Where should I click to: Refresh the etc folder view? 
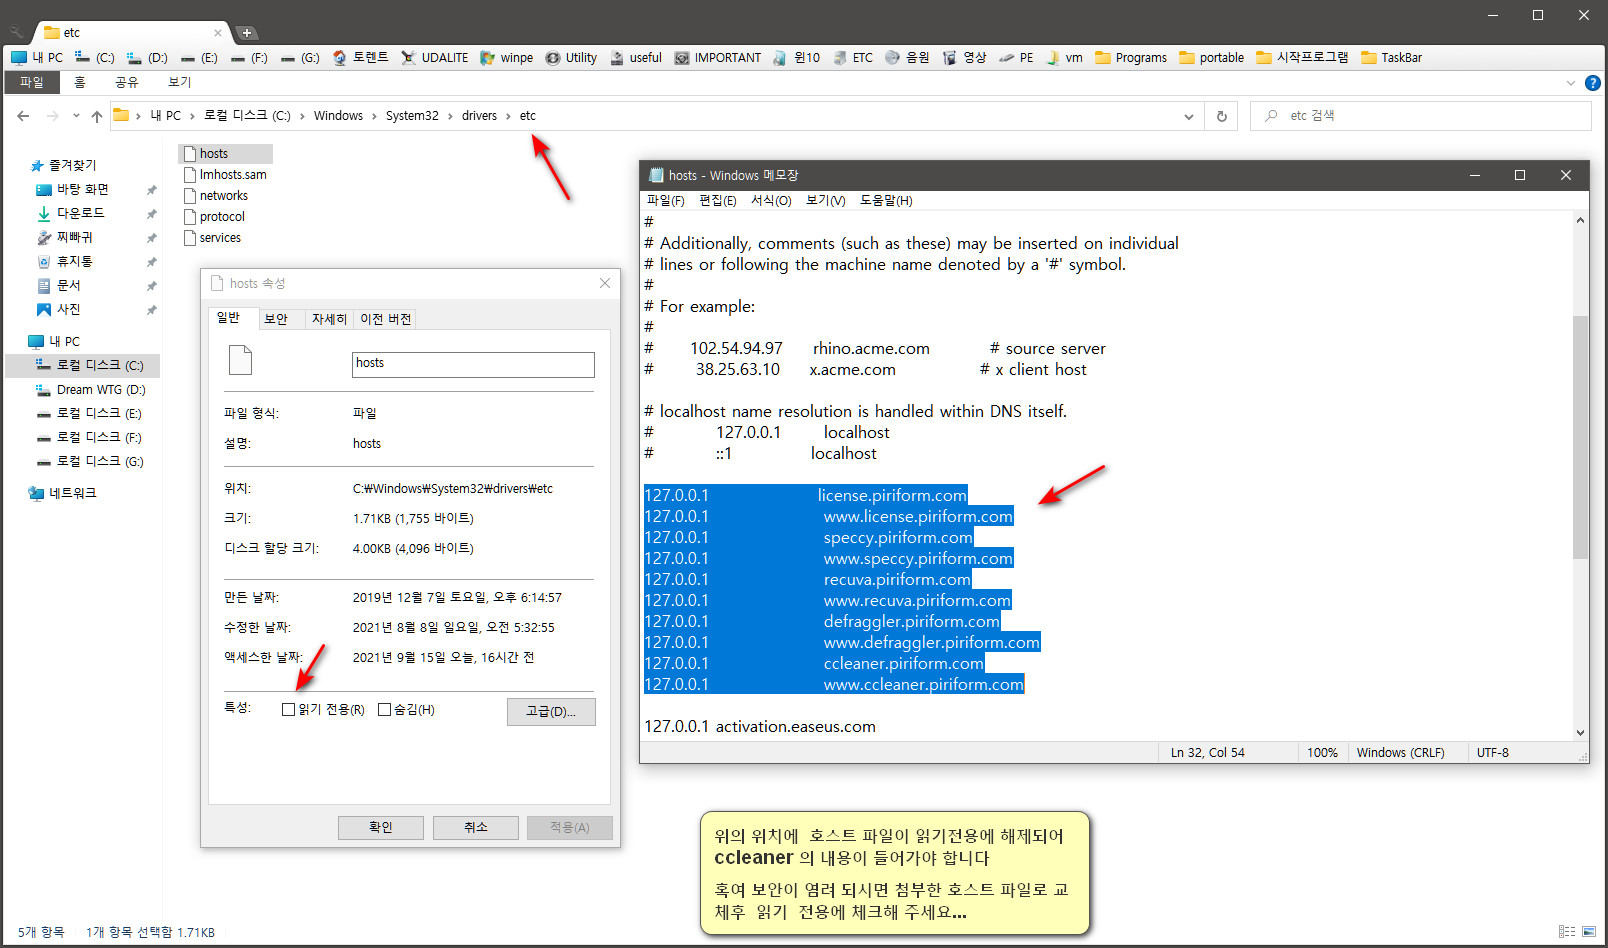[1221, 116]
